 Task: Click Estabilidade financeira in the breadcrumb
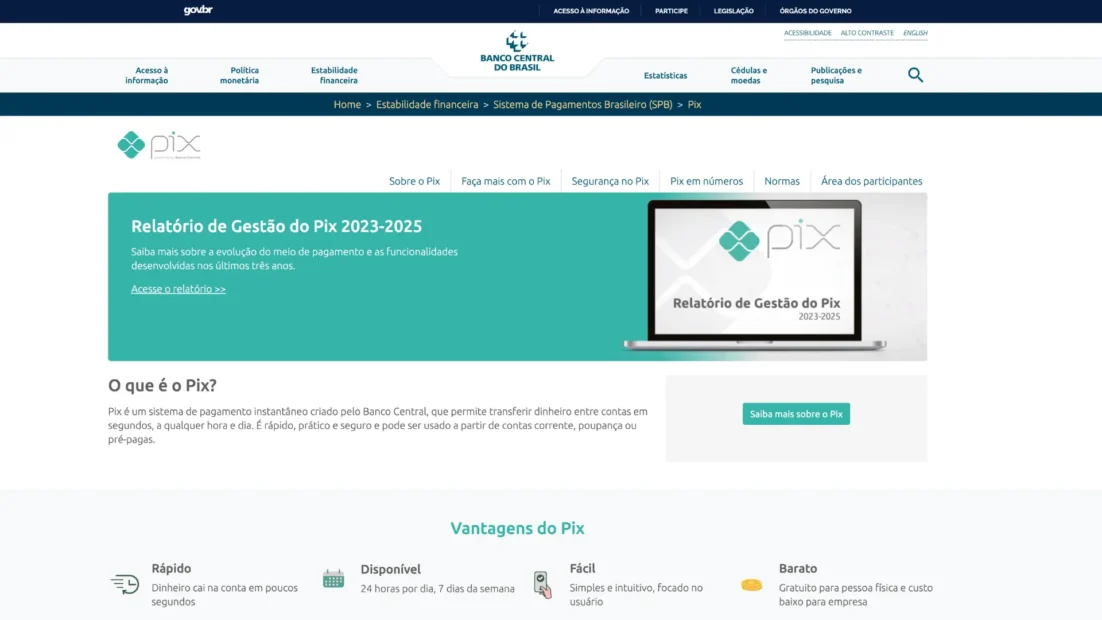tap(427, 104)
